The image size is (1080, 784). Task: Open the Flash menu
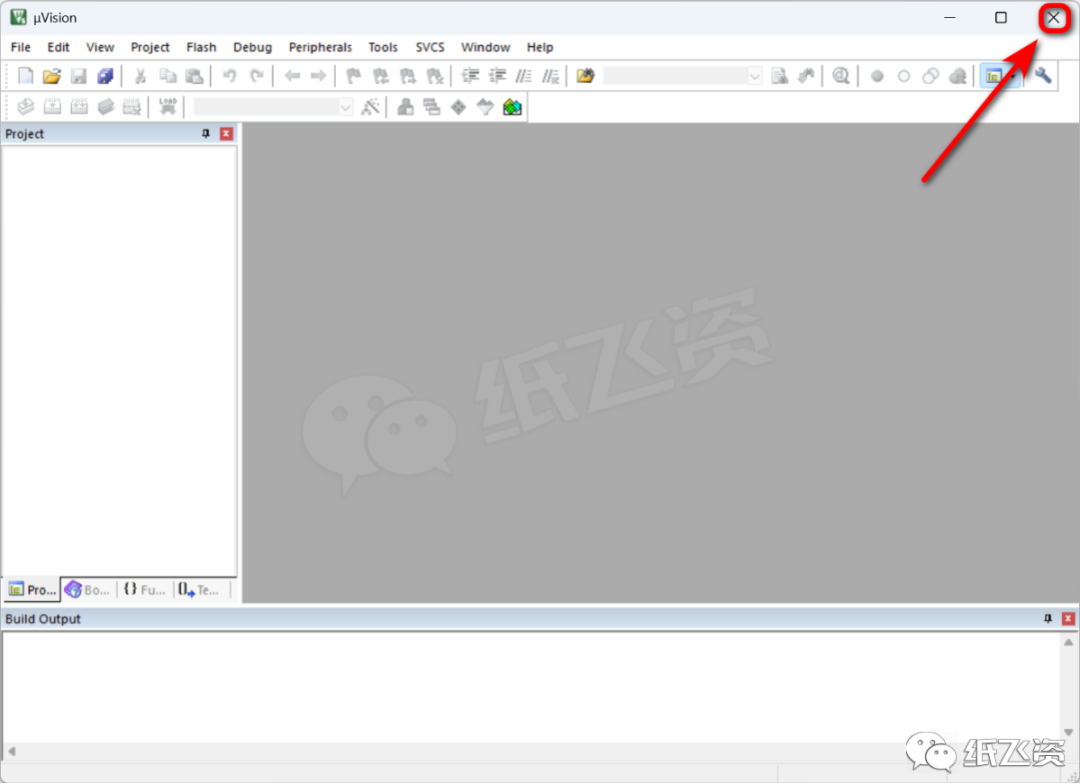(x=201, y=47)
